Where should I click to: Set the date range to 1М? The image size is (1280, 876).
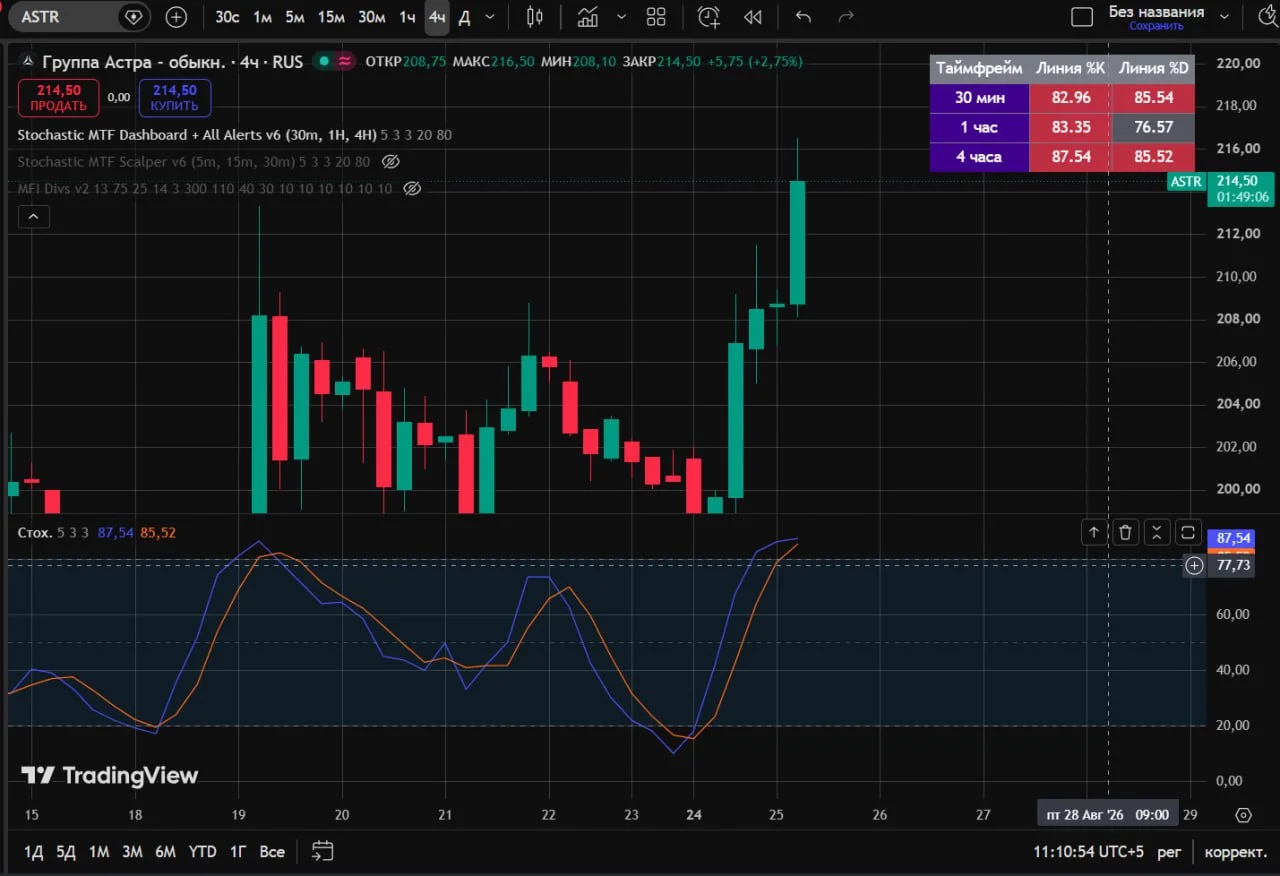coord(99,852)
